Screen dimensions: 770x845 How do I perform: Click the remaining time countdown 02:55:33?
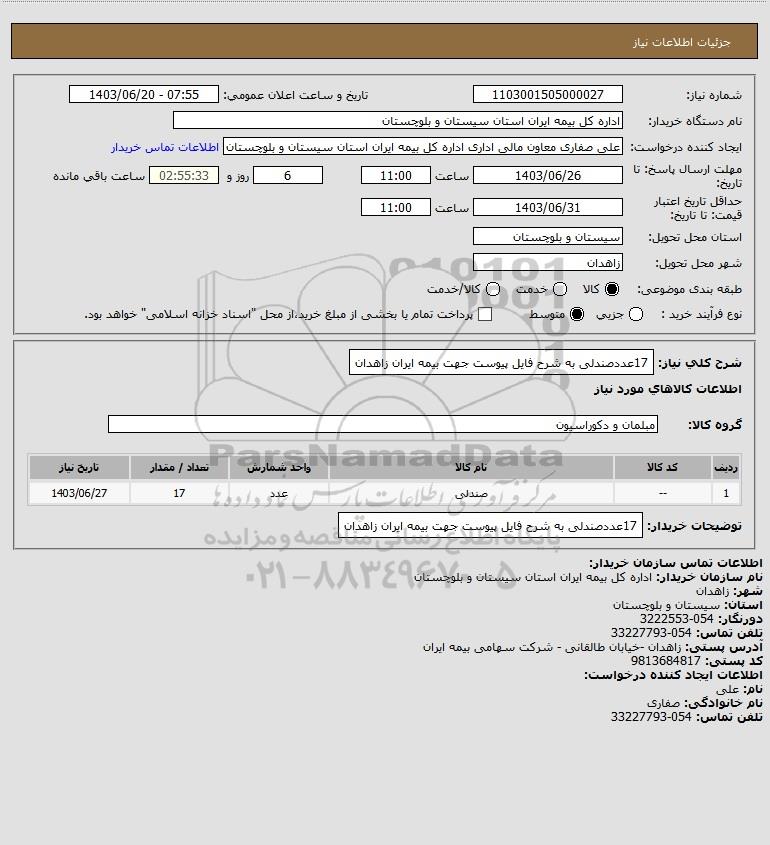(184, 176)
